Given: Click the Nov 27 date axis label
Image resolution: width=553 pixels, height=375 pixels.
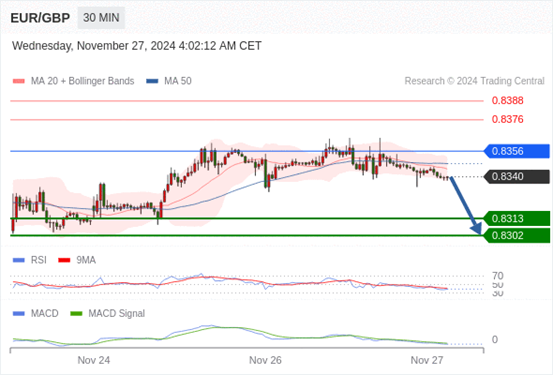Looking at the screenshot, I should 427,360.
